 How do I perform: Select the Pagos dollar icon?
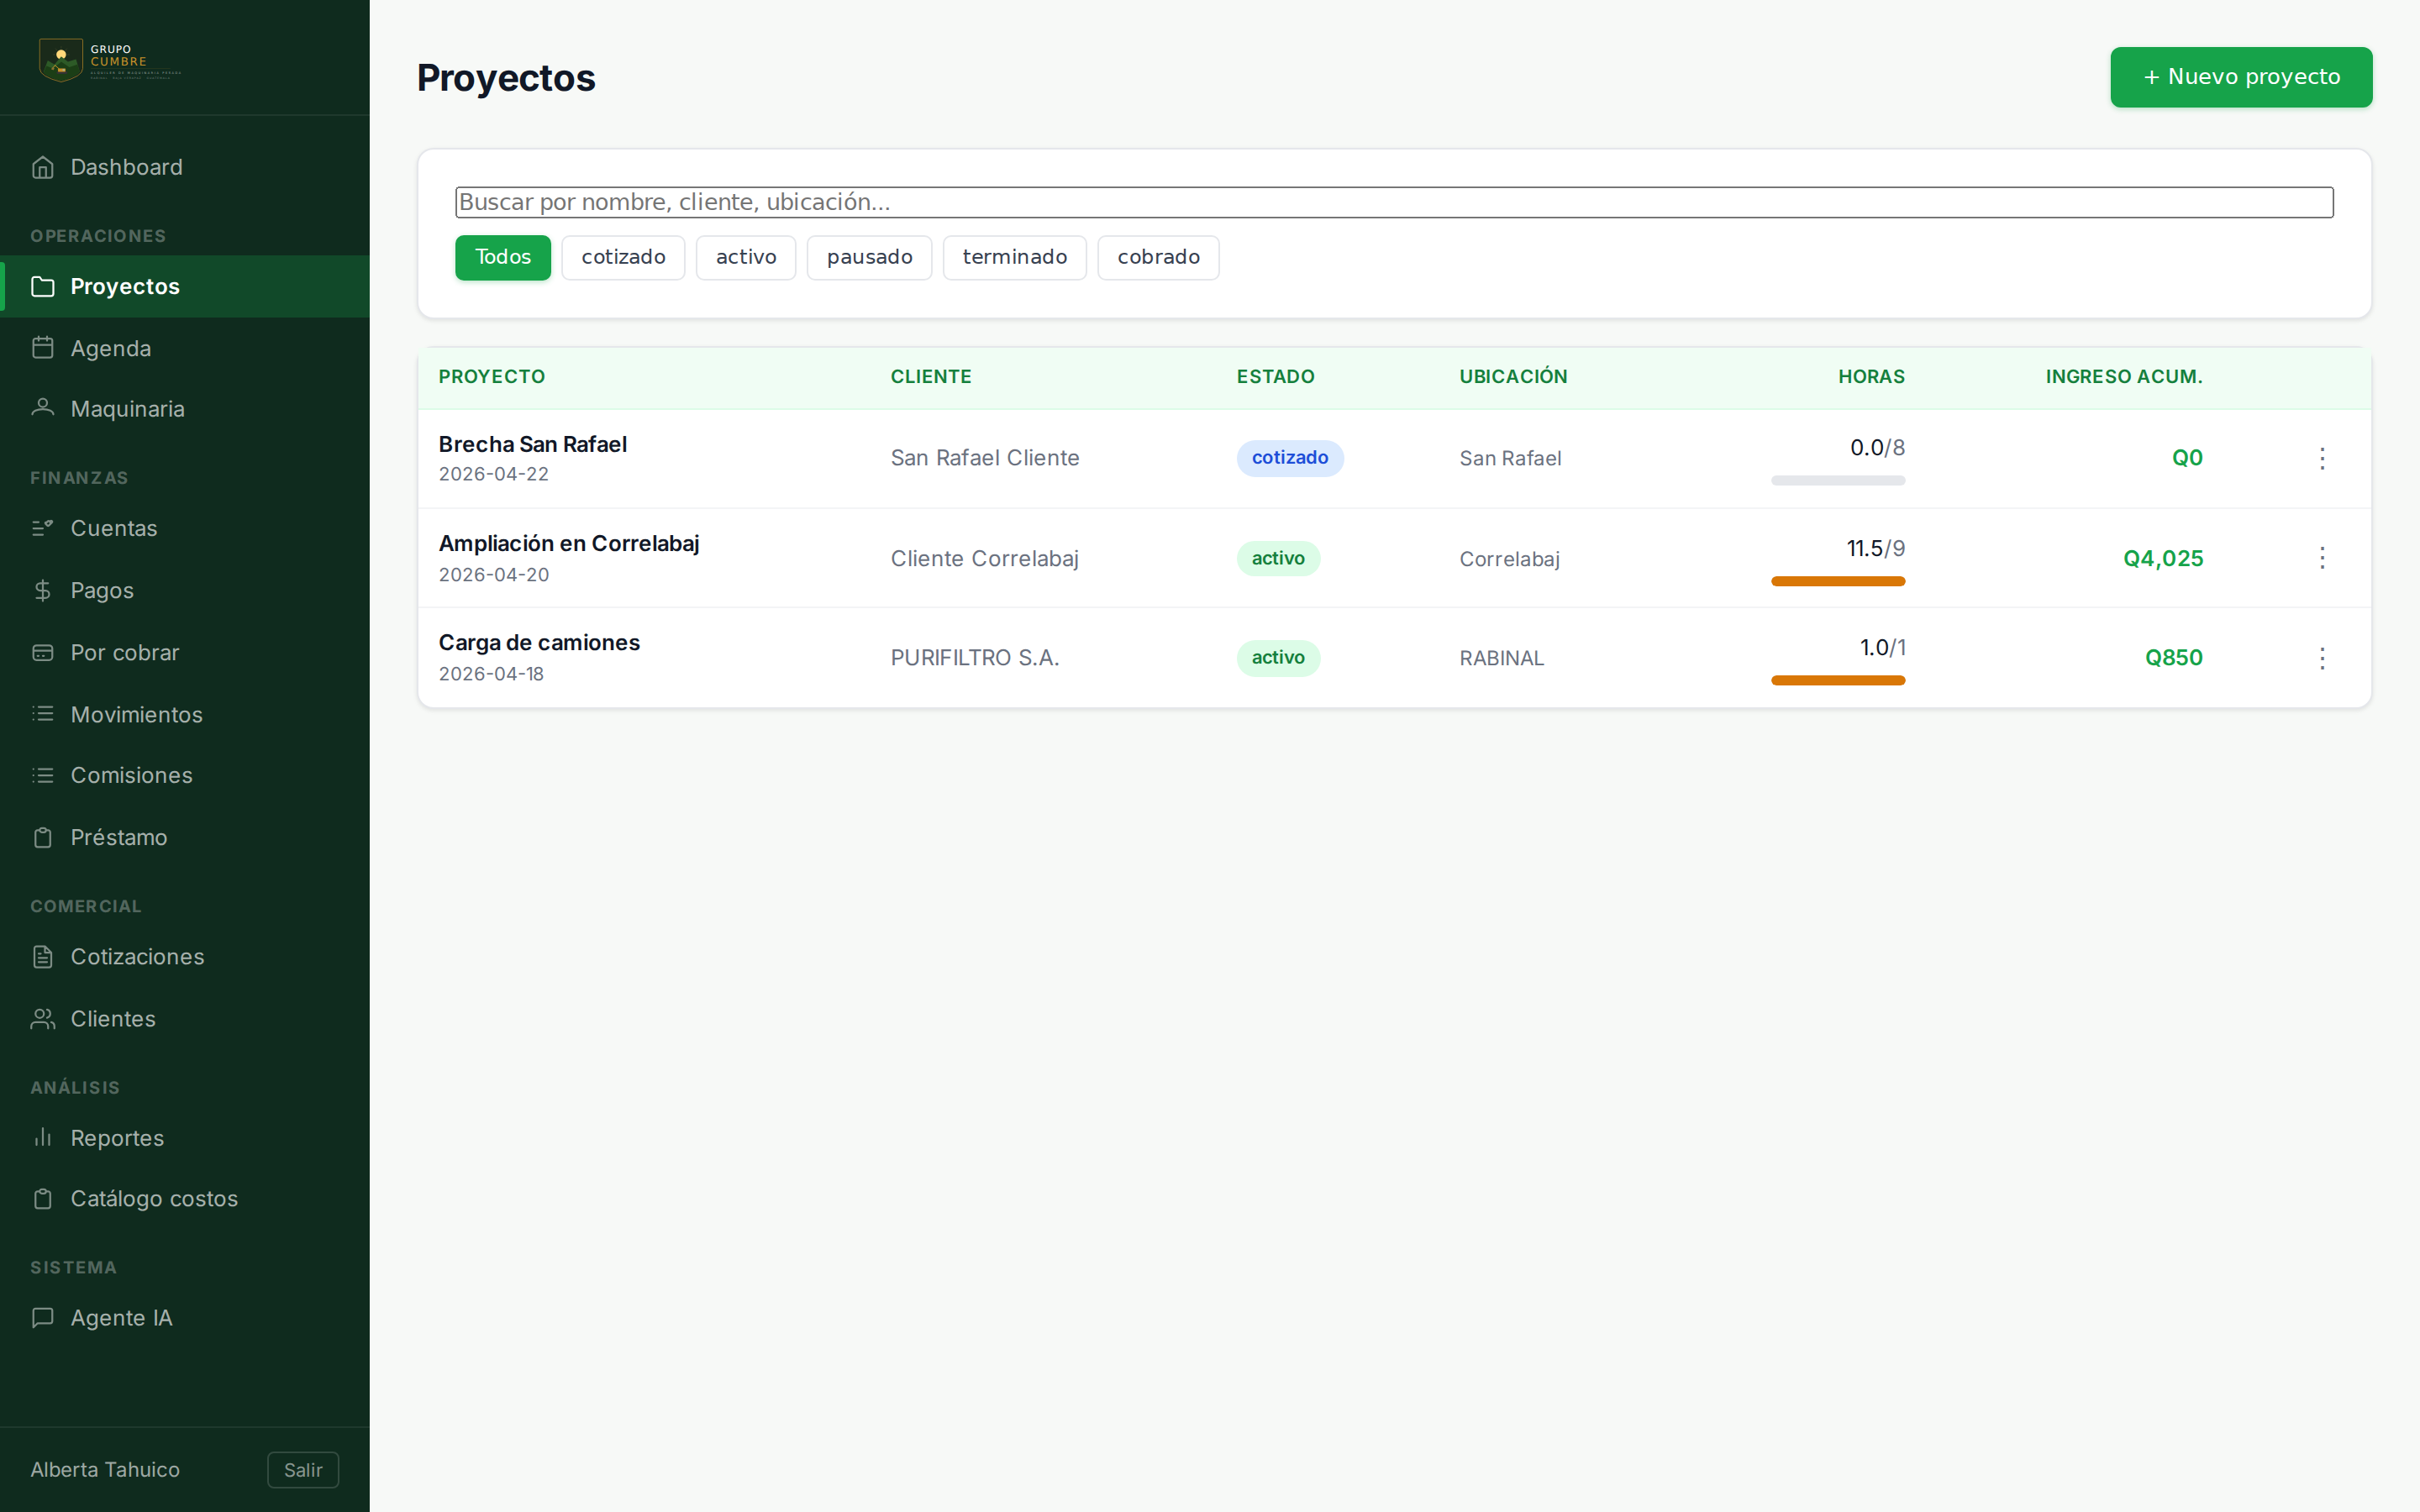(x=42, y=590)
